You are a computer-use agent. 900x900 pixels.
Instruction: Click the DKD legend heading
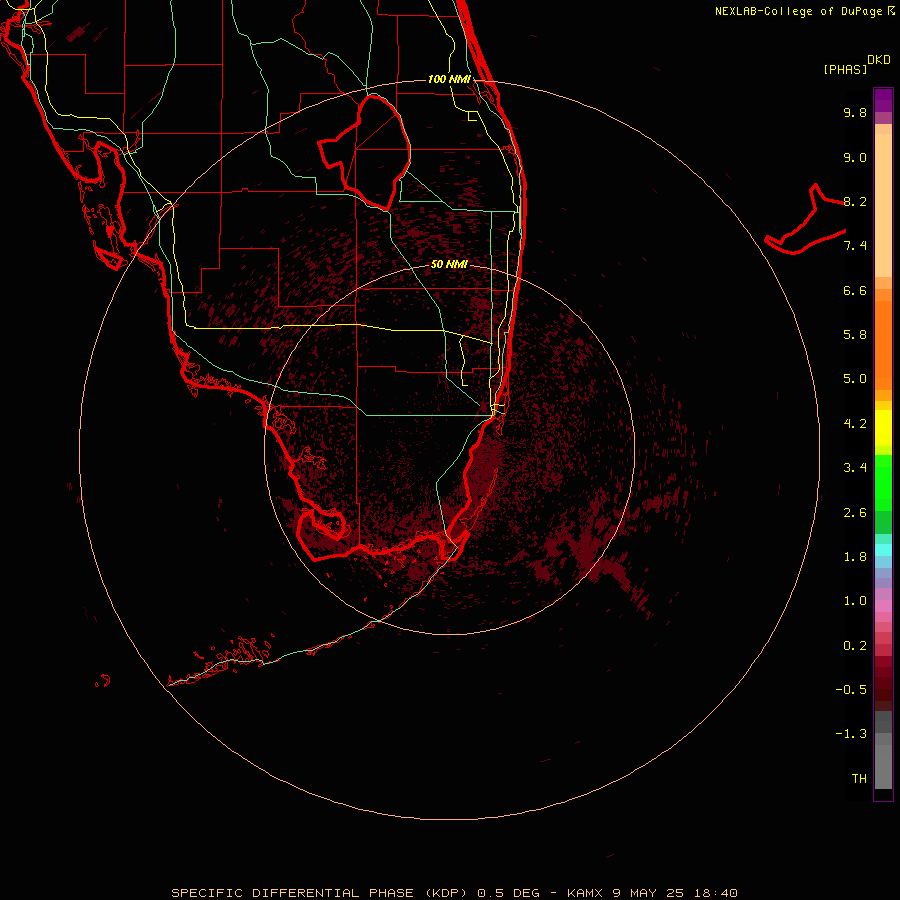tap(879, 60)
